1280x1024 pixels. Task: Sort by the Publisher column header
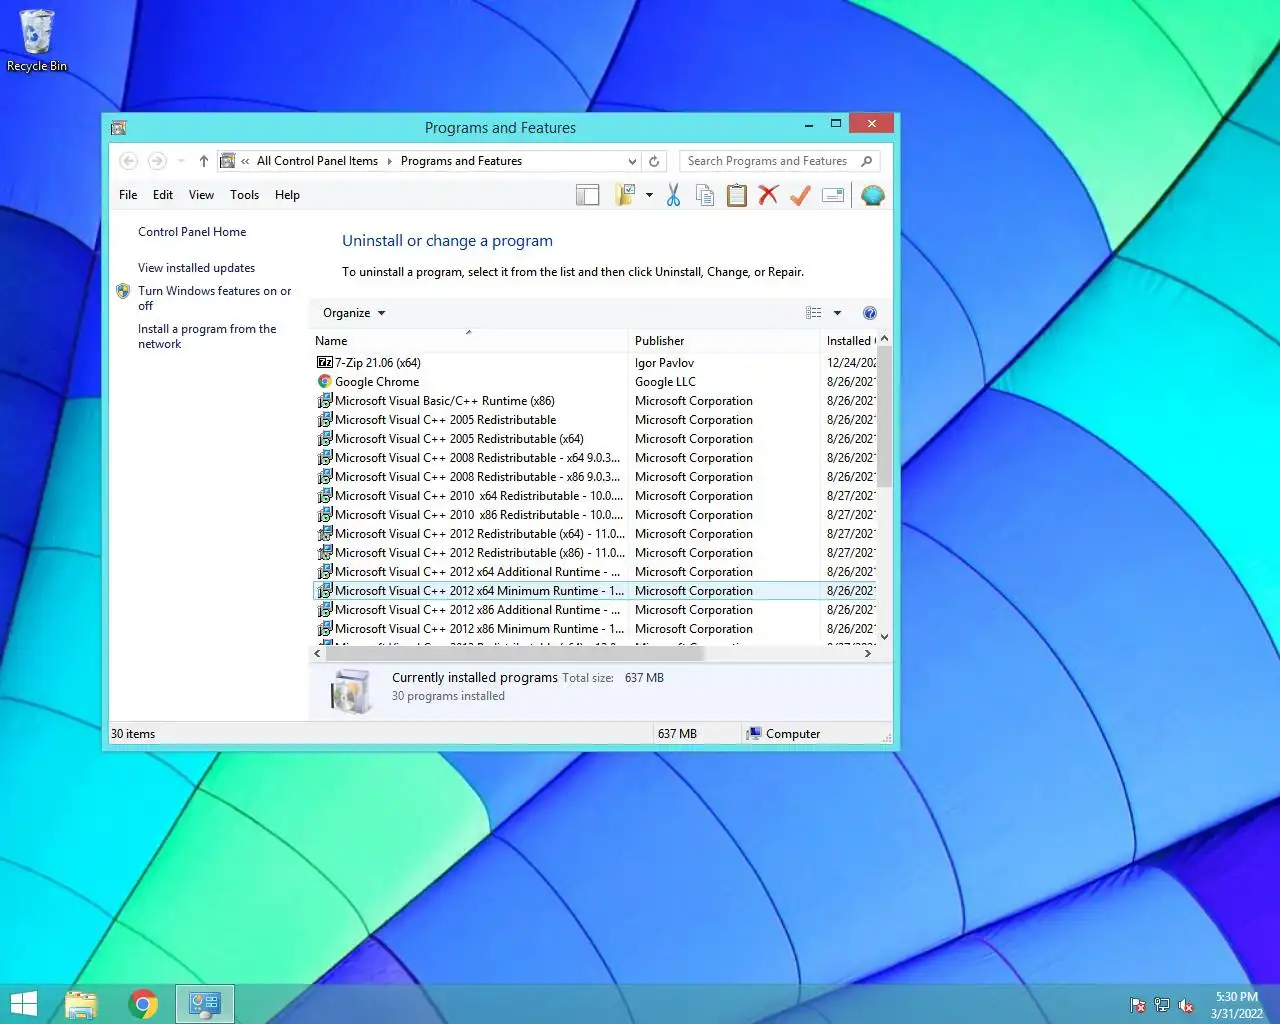723,341
